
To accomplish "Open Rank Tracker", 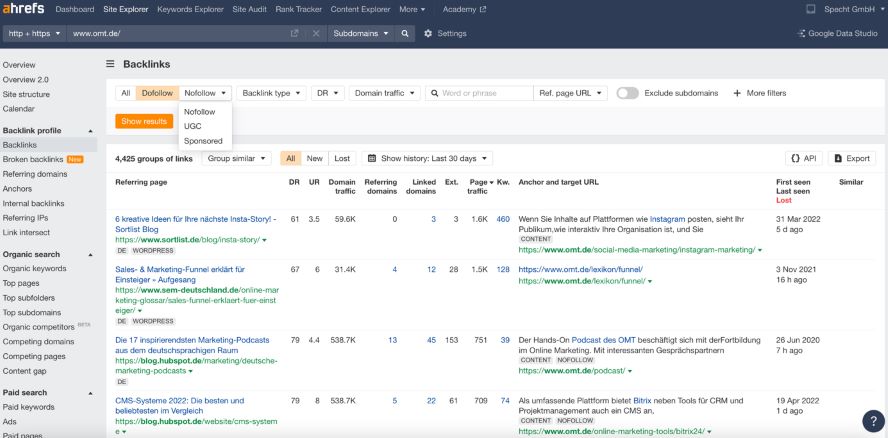I will [298, 9].
